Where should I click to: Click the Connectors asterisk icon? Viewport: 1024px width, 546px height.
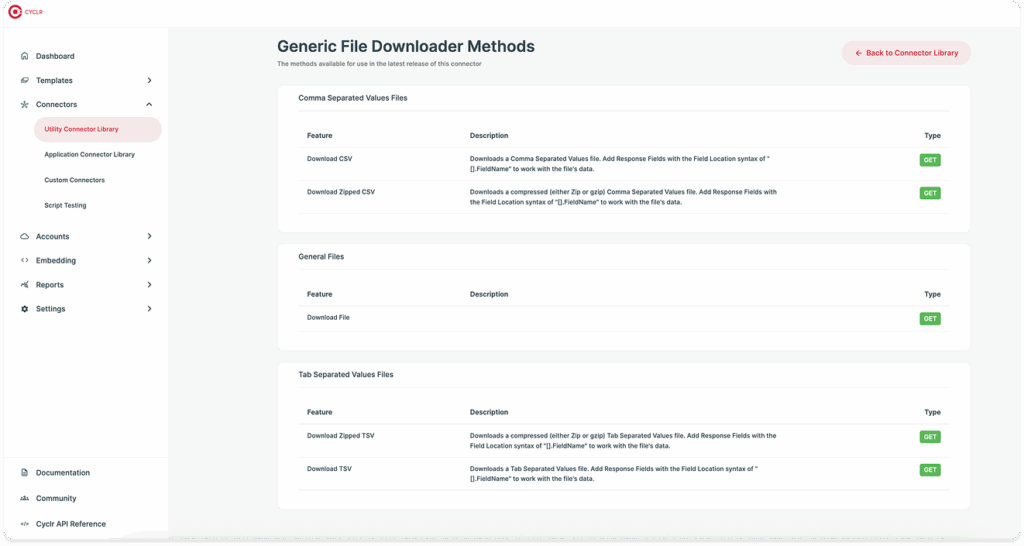pyautogui.click(x=25, y=104)
